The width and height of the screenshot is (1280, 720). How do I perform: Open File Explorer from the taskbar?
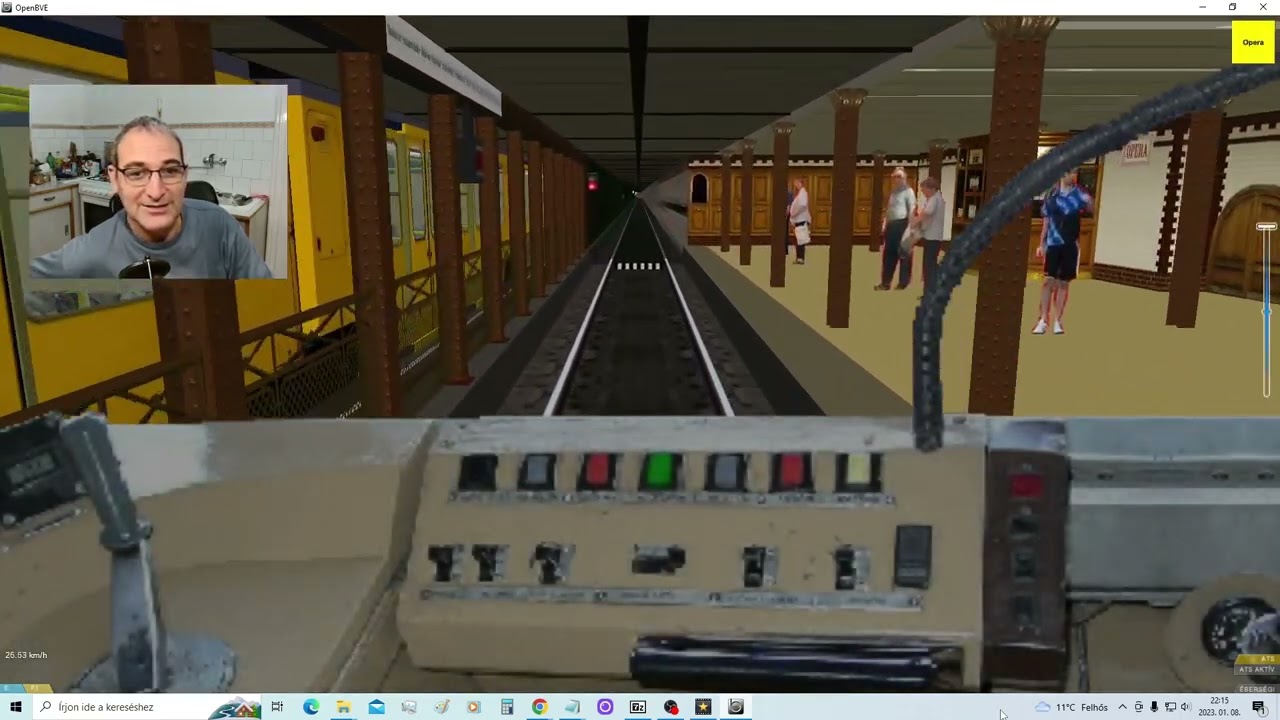pyautogui.click(x=343, y=707)
